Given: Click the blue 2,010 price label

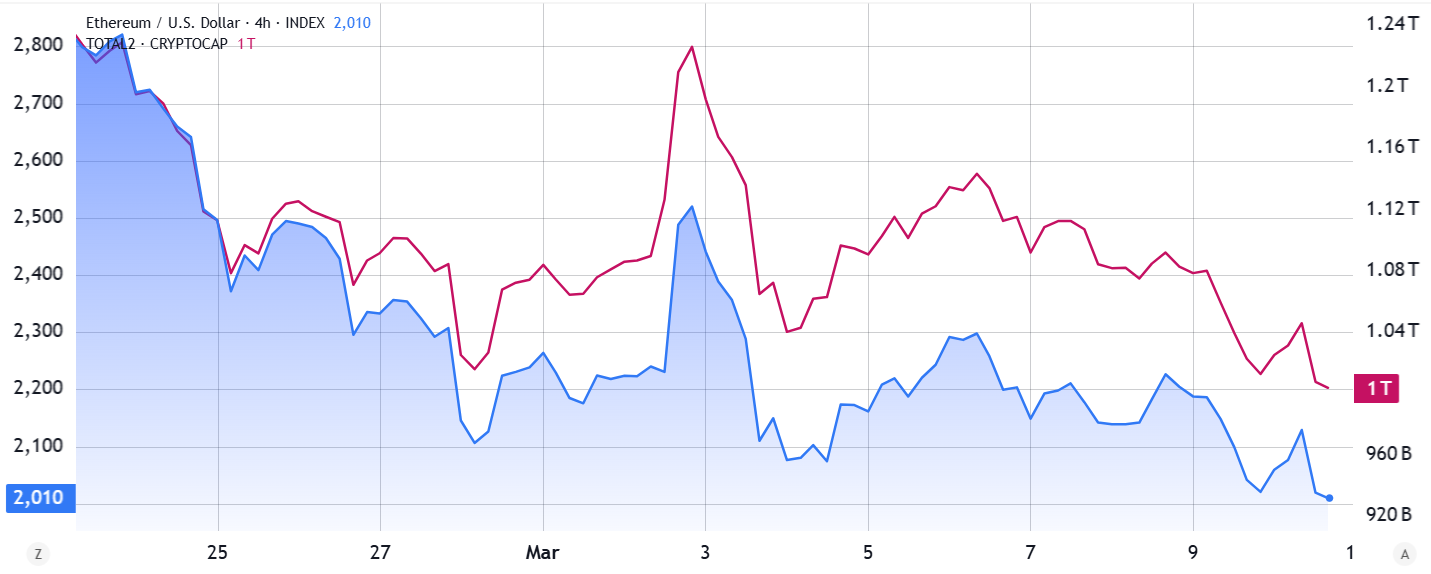Looking at the screenshot, I should point(39,498).
